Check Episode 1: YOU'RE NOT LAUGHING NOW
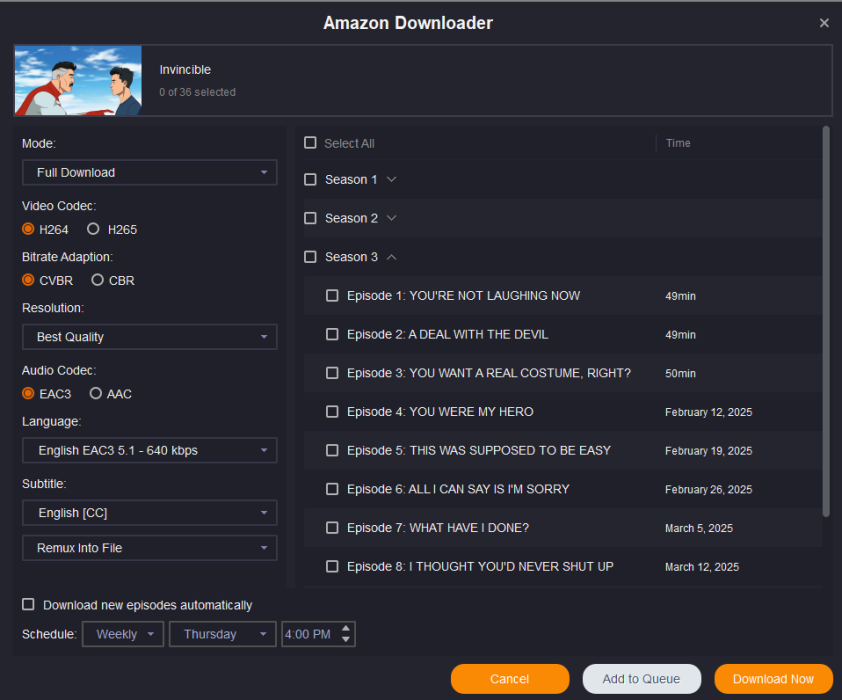Viewport: 842px width, 700px height. (332, 296)
